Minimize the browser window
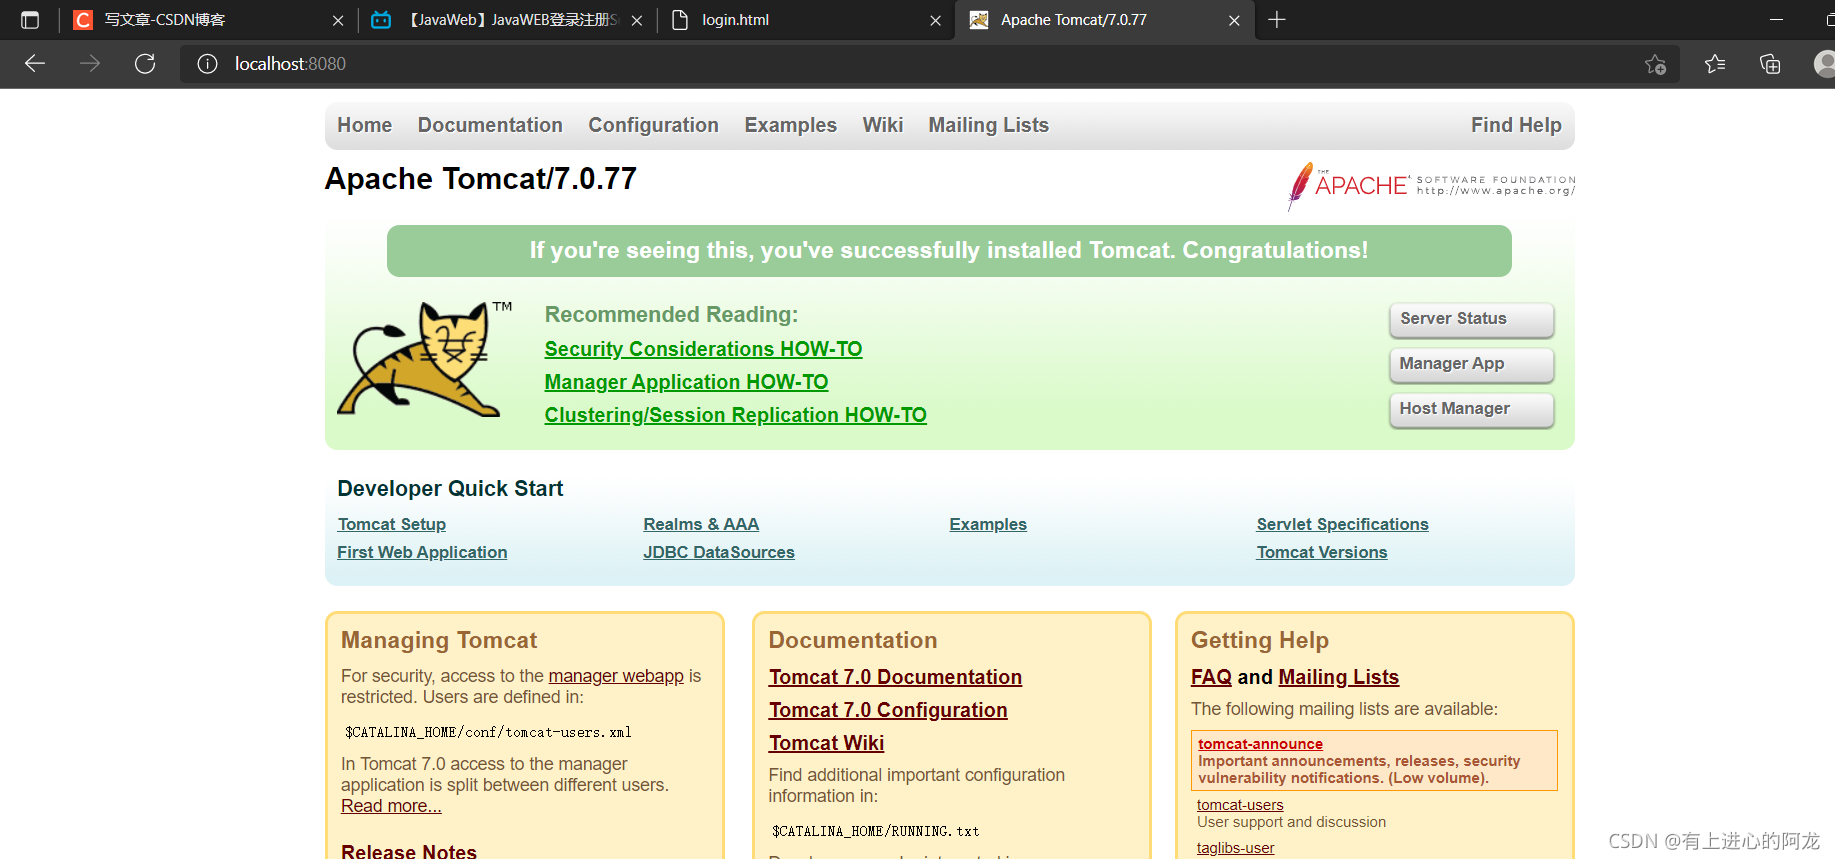1835x859 pixels. (1776, 20)
